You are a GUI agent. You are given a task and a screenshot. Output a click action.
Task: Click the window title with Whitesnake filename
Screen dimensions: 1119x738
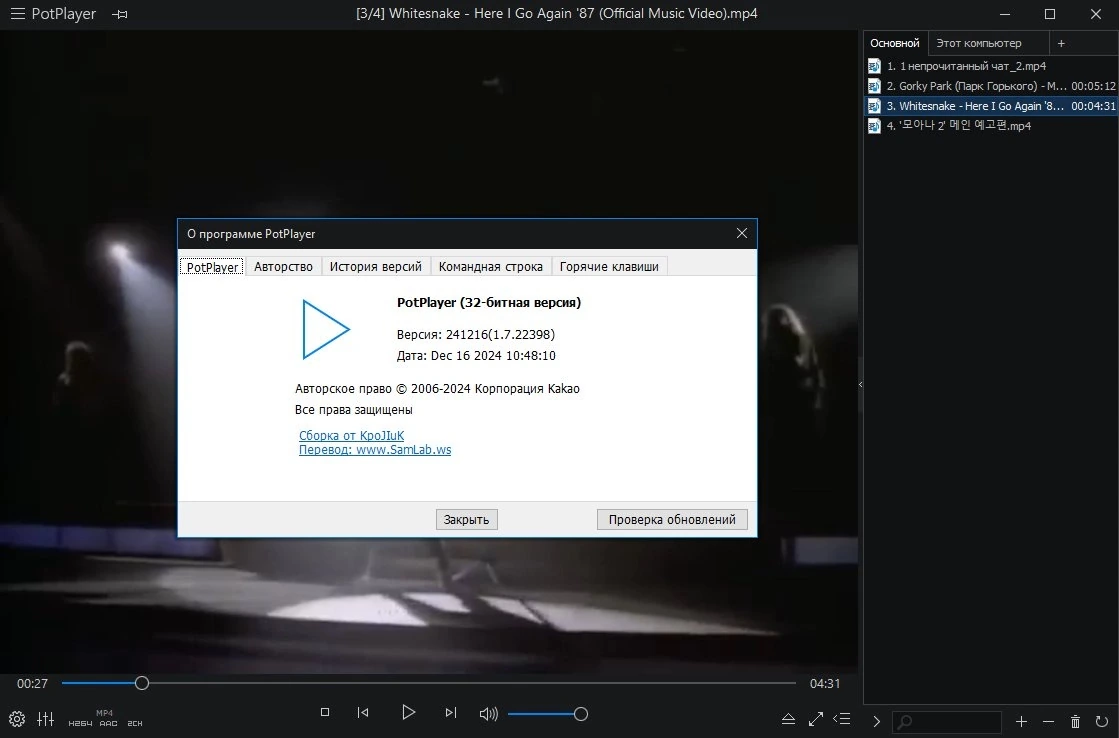pos(557,14)
